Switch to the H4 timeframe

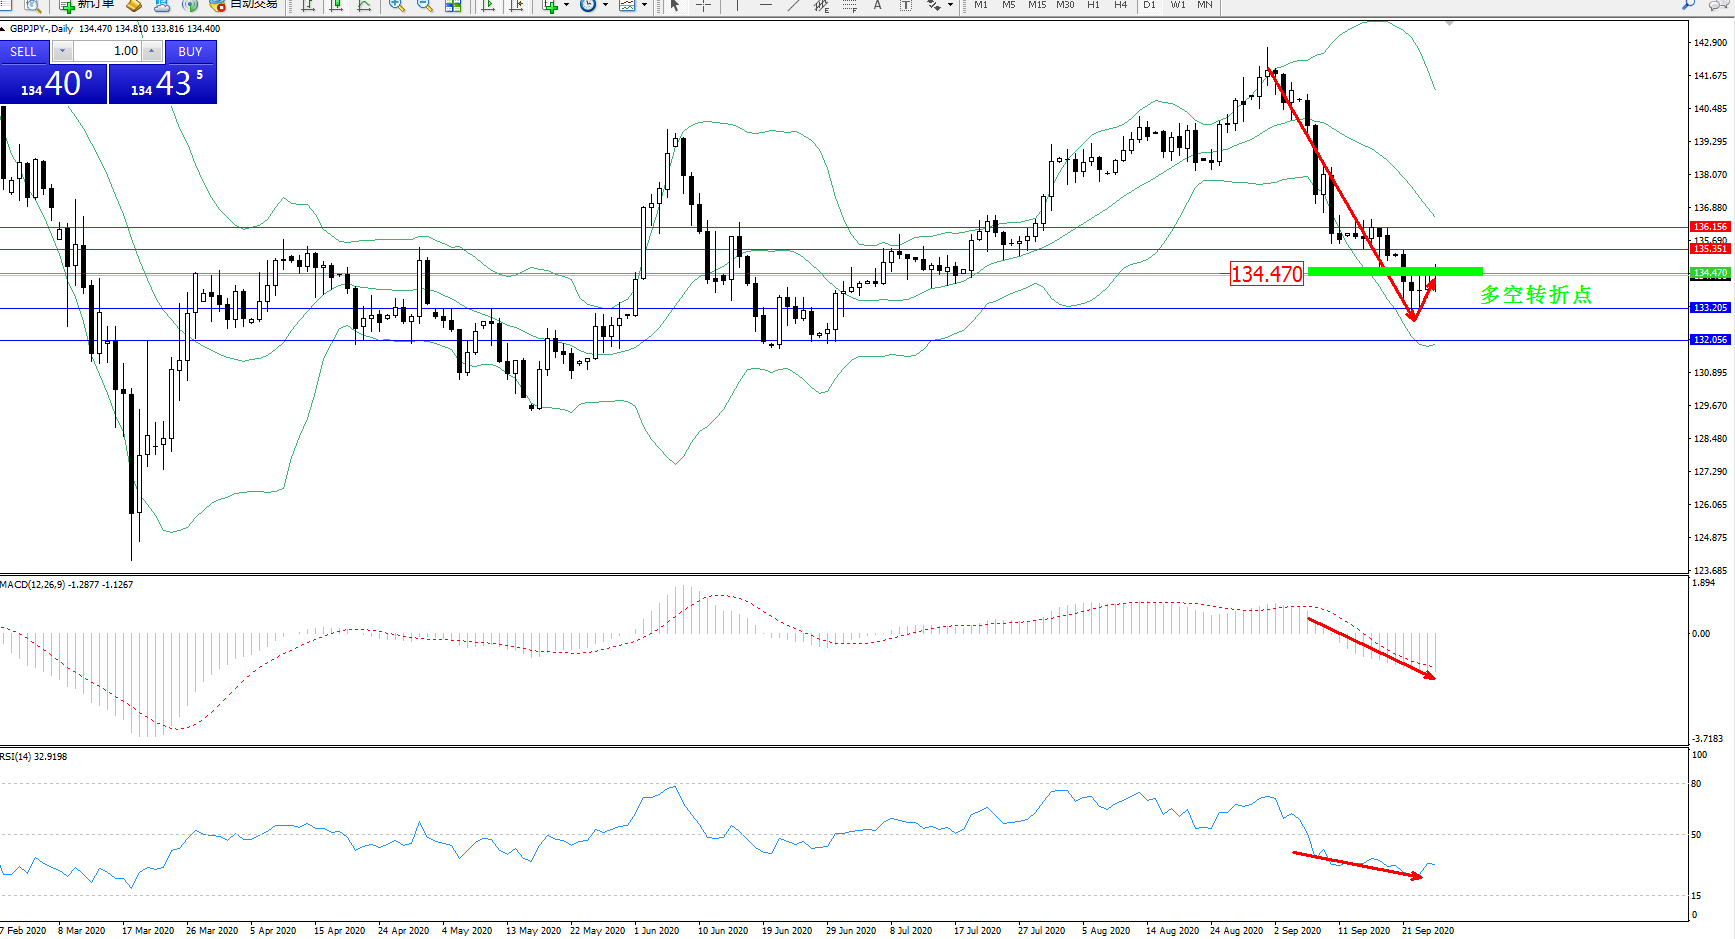pos(1121,5)
